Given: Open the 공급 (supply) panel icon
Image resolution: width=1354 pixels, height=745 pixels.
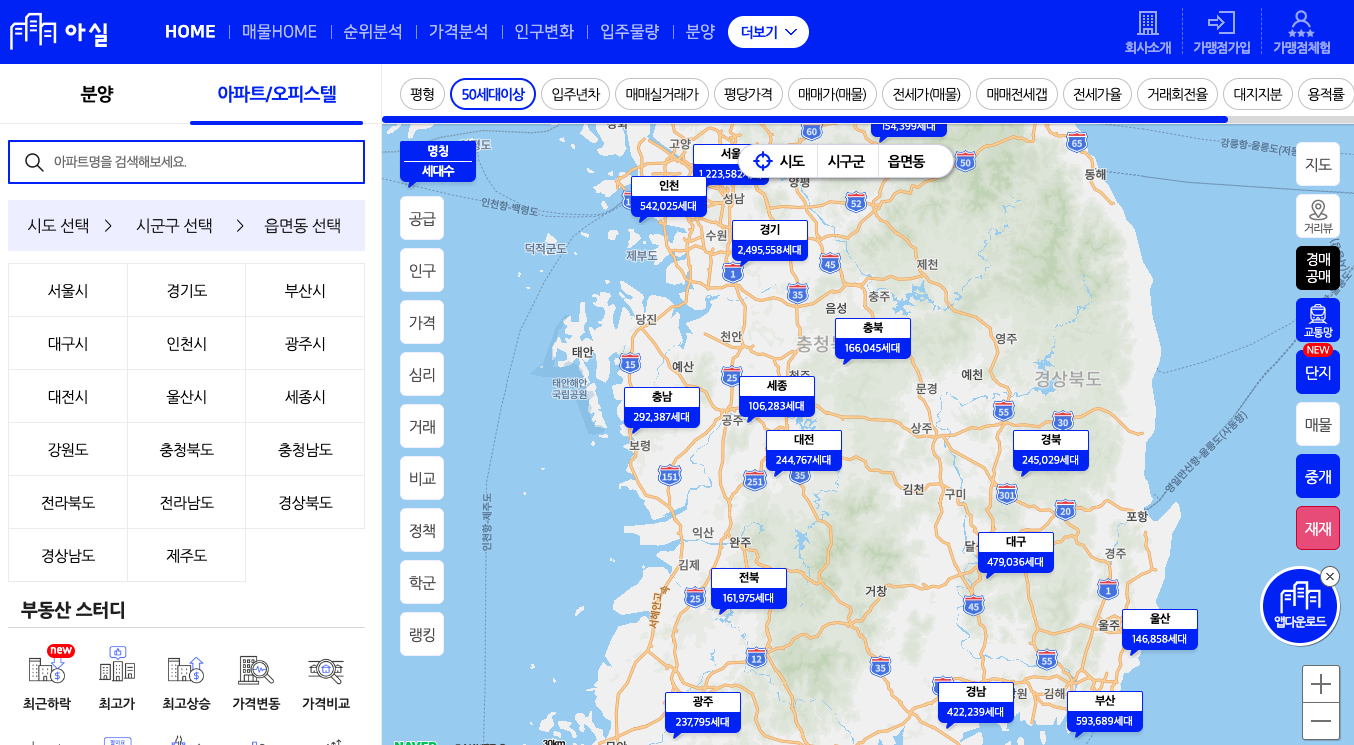Looking at the screenshot, I should coord(421,218).
